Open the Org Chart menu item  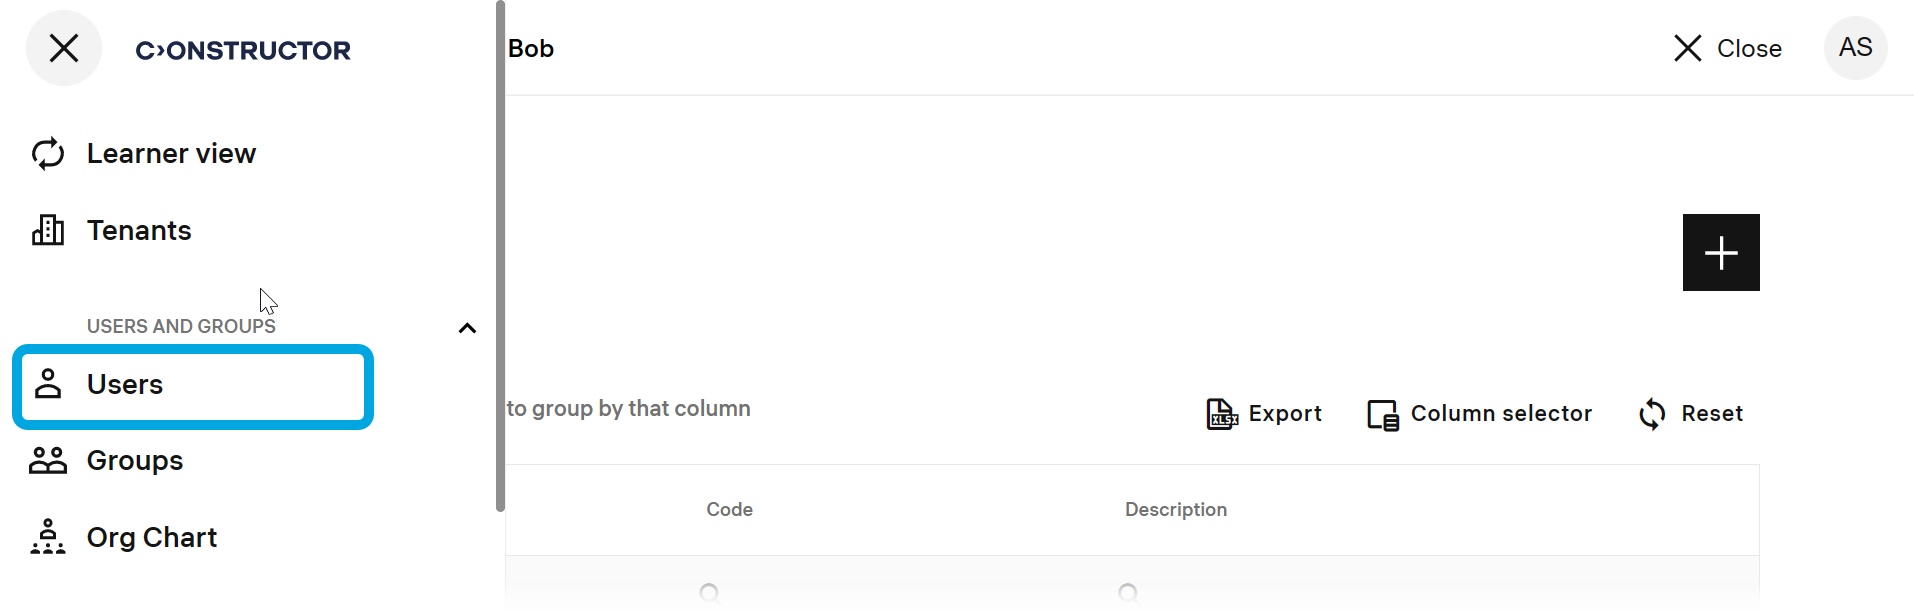pos(152,537)
